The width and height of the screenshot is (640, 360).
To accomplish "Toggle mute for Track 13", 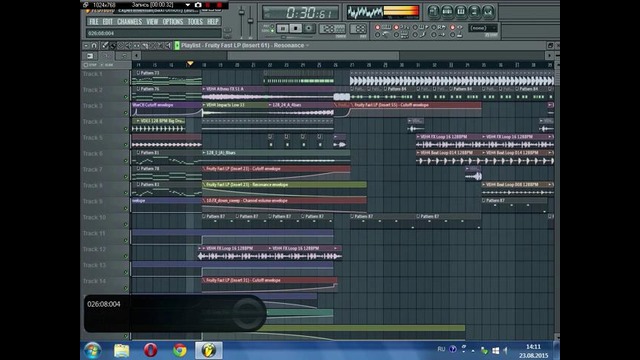I will [x=126, y=272].
